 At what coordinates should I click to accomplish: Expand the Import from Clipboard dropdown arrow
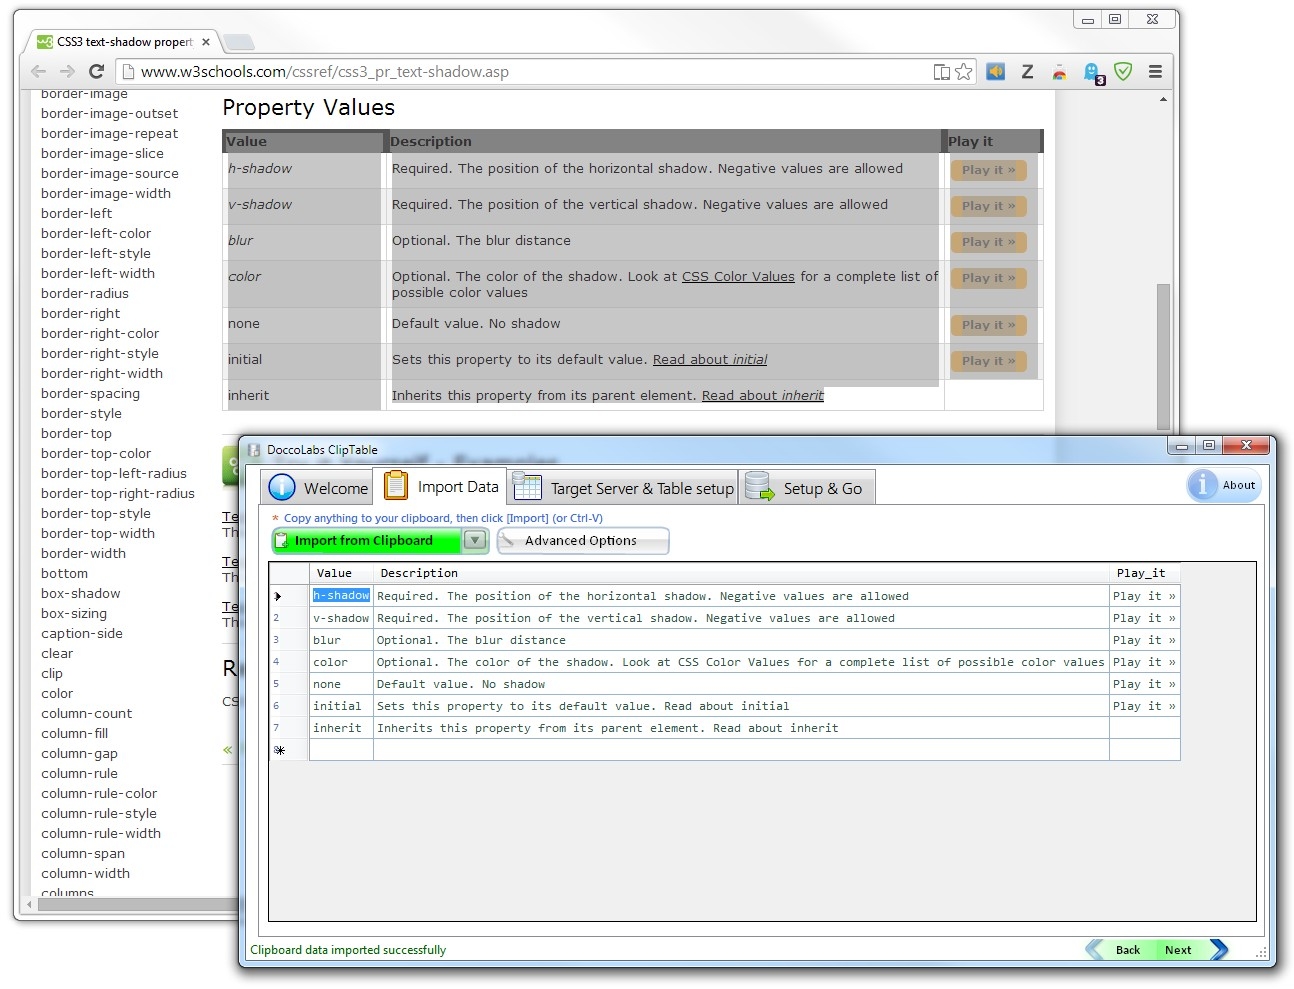475,540
